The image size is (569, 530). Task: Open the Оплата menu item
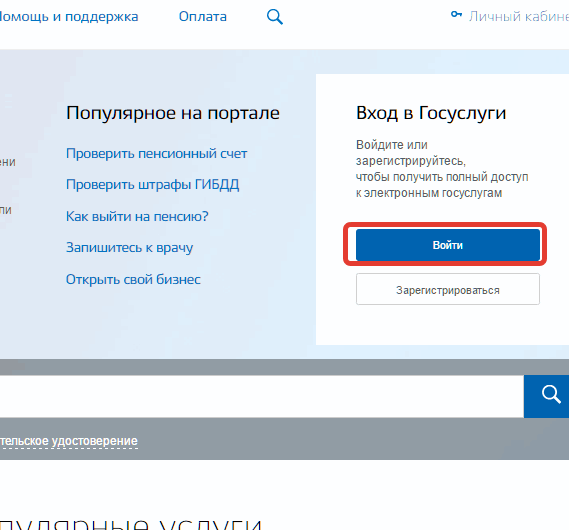click(202, 17)
